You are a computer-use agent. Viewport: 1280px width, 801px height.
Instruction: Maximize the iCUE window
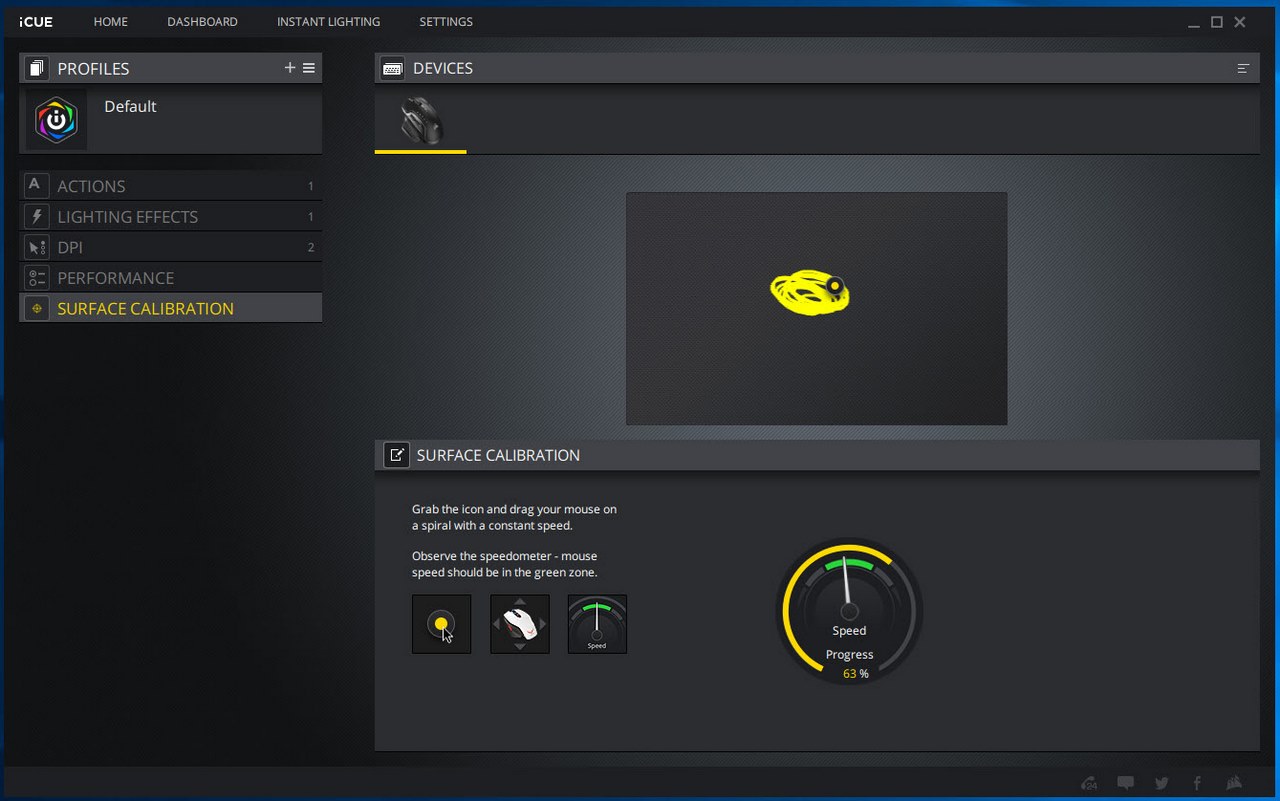point(1217,22)
